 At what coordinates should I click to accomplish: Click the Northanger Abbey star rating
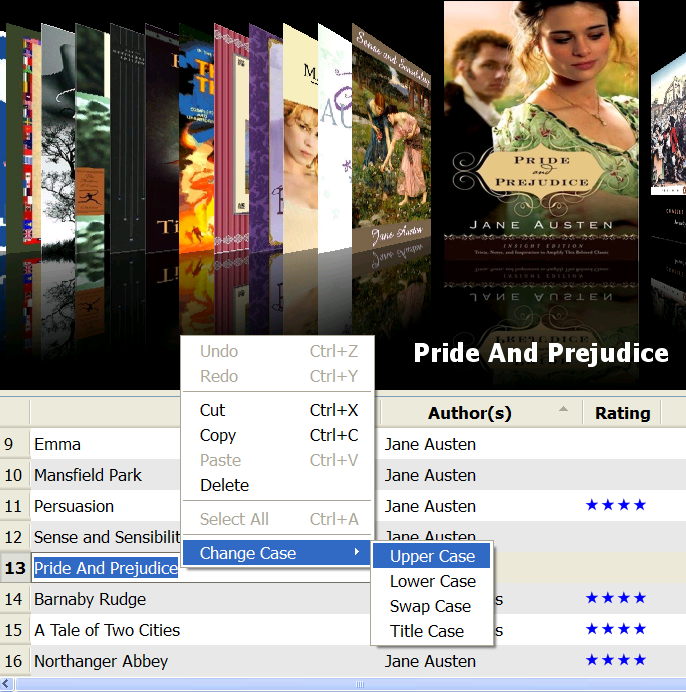click(x=616, y=660)
